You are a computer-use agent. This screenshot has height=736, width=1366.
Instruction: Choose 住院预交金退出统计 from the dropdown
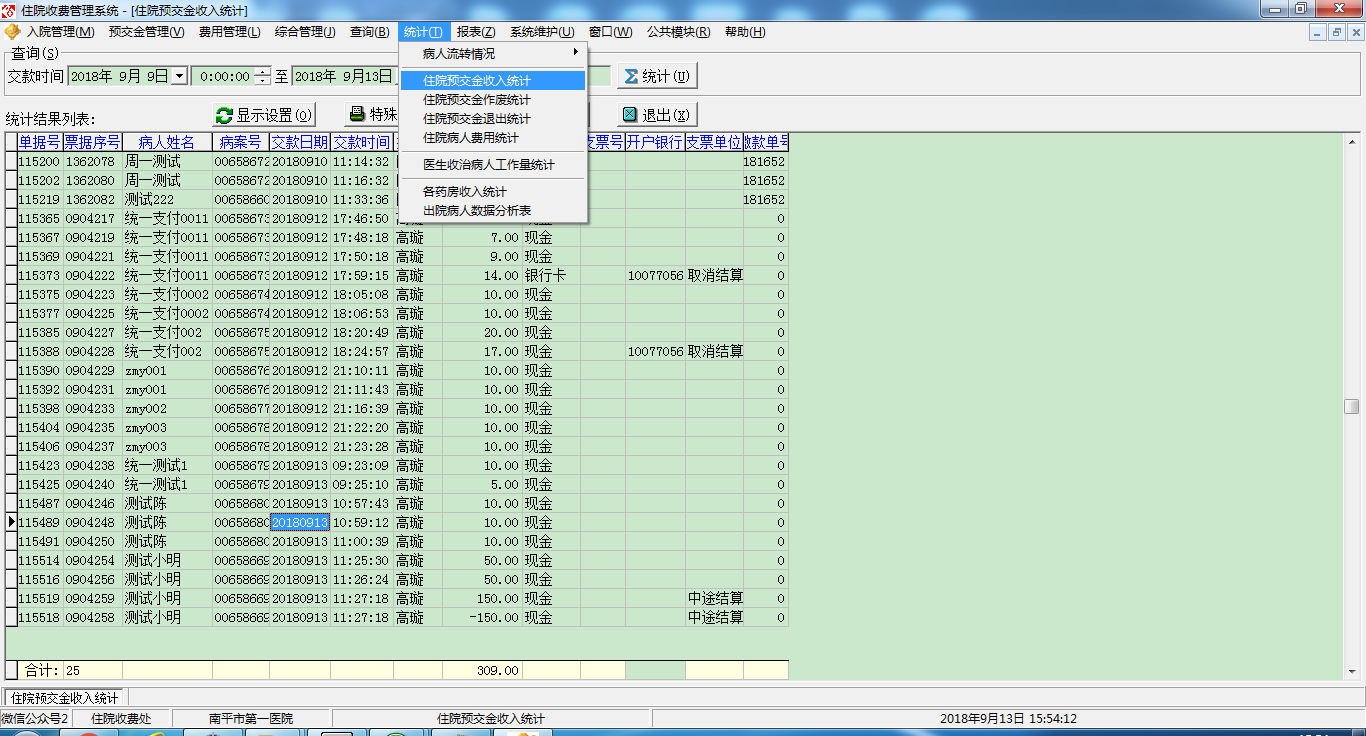(493, 119)
